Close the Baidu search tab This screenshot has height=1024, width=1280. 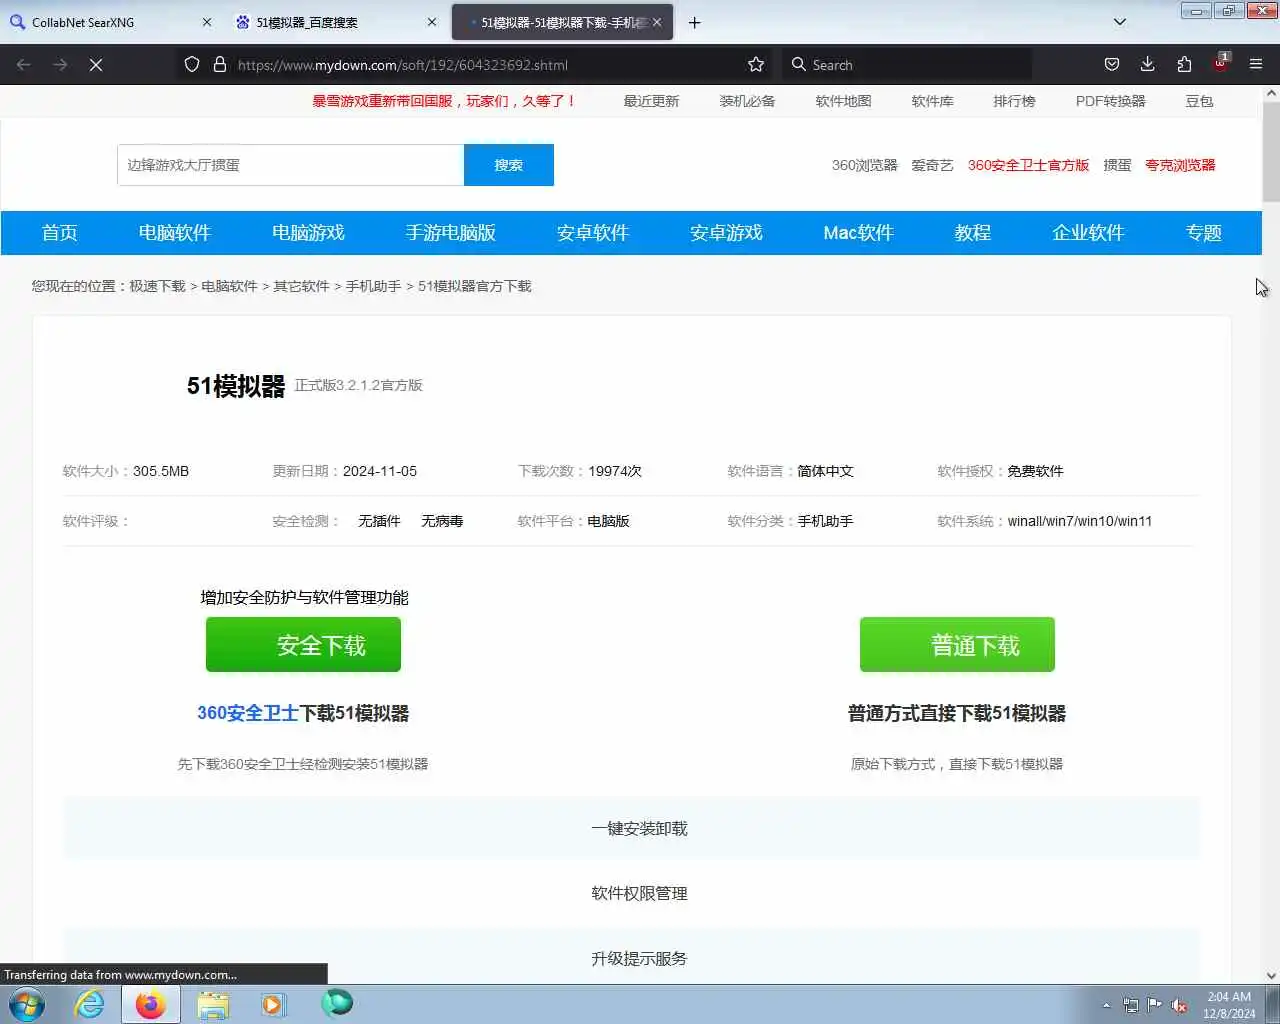pyautogui.click(x=432, y=22)
